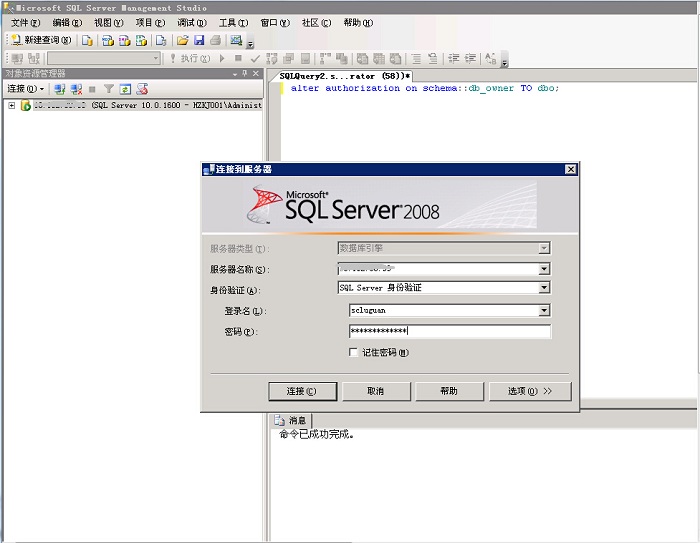Click the Analysis Services MDX Query icon
The width and height of the screenshot is (700, 543).
coord(108,40)
